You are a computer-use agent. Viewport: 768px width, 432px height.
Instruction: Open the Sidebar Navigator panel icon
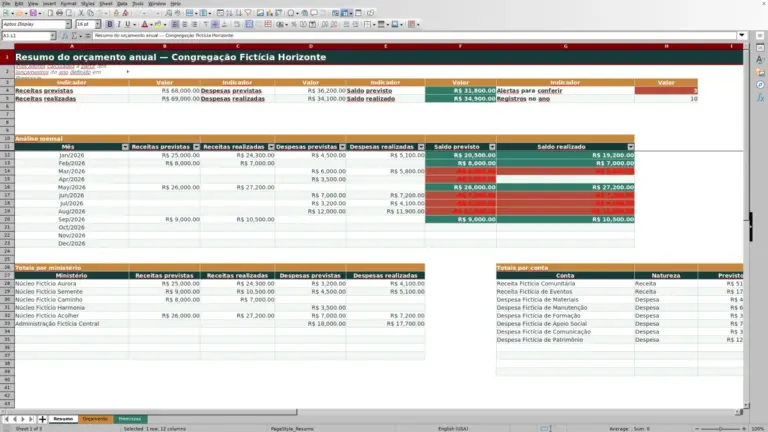click(760, 85)
